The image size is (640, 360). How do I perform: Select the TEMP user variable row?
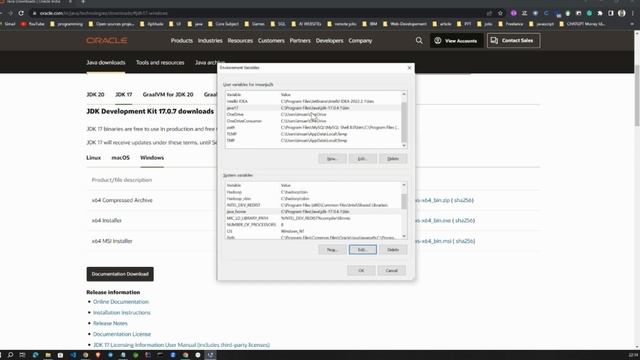pyautogui.click(x=313, y=134)
